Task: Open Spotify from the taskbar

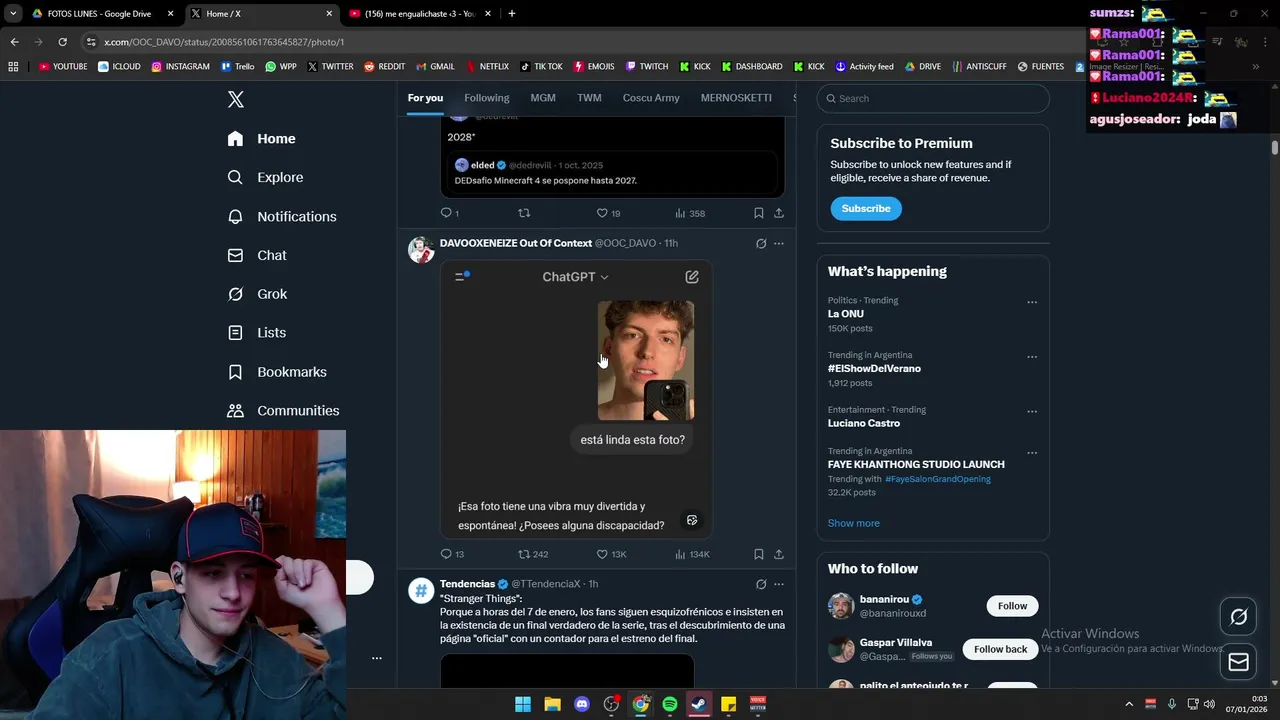Action: tap(670, 704)
